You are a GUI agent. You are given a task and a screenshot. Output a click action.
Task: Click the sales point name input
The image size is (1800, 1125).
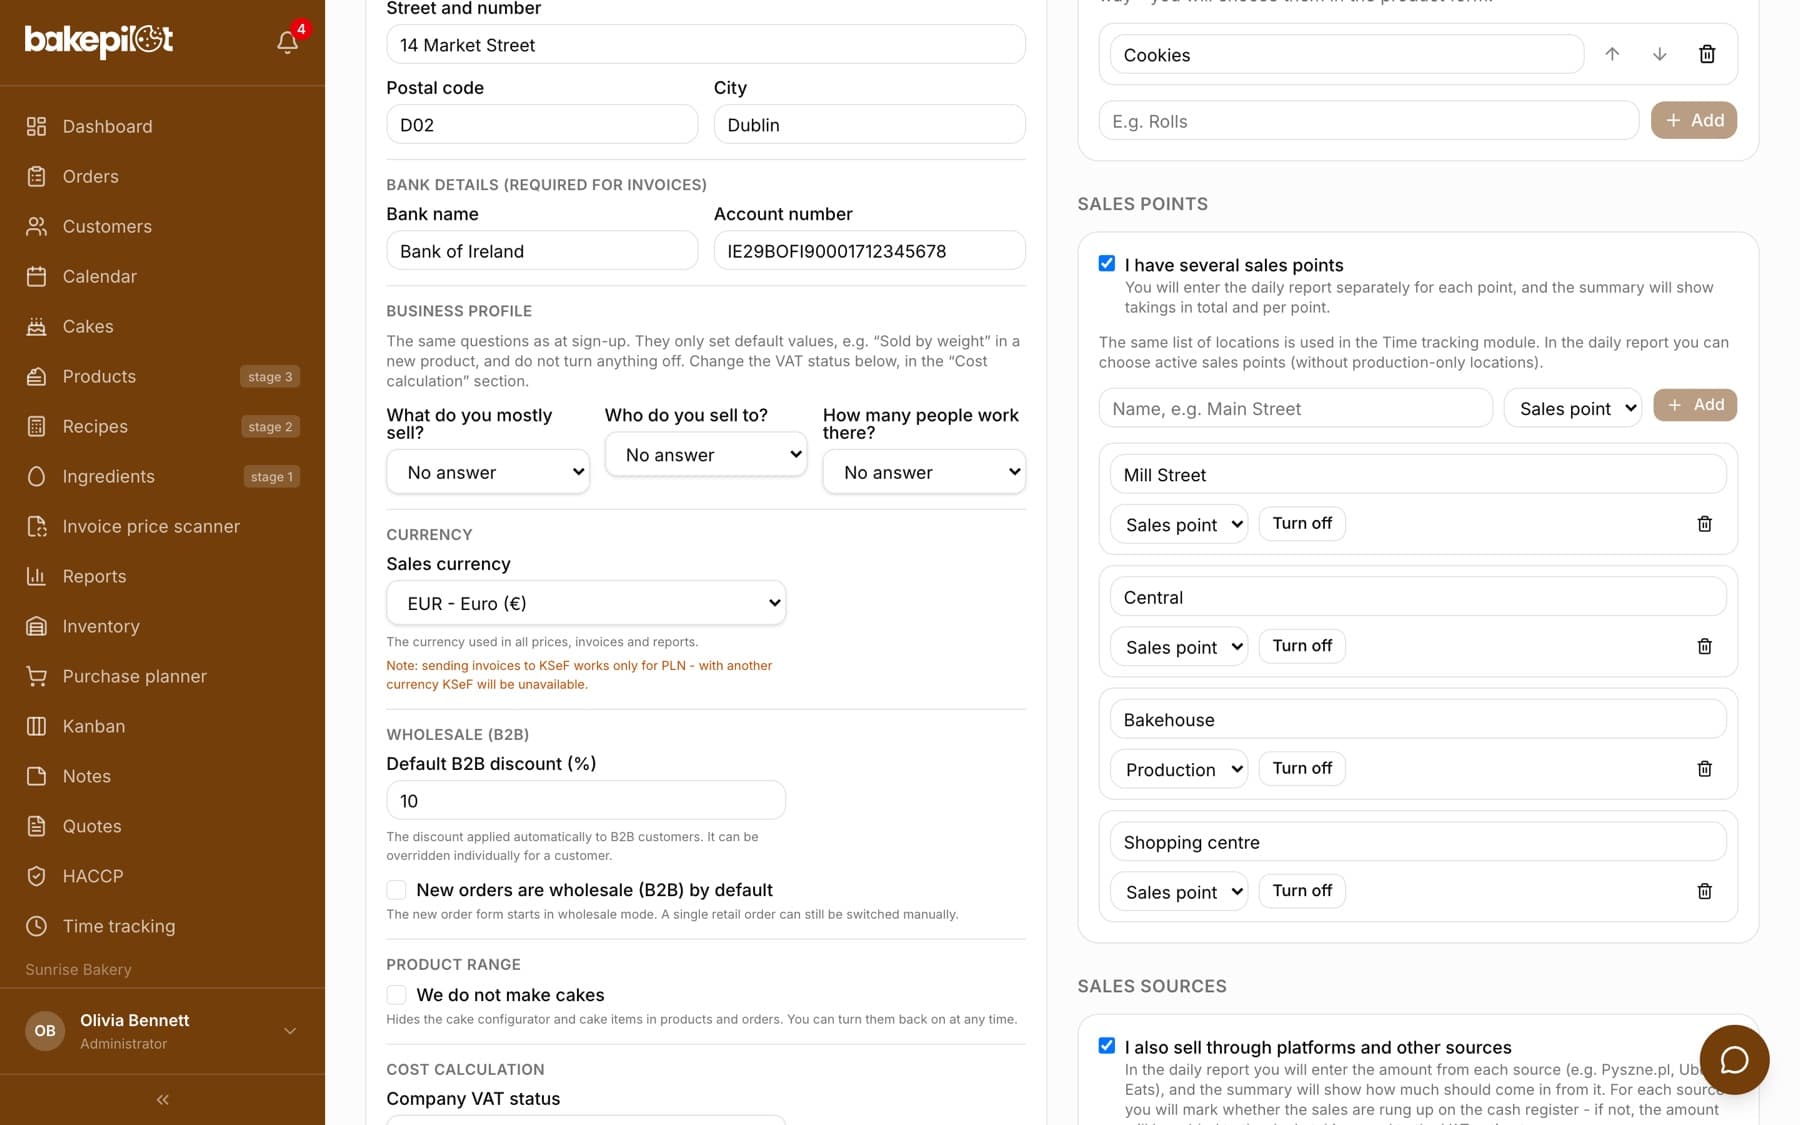tap(1295, 408)
